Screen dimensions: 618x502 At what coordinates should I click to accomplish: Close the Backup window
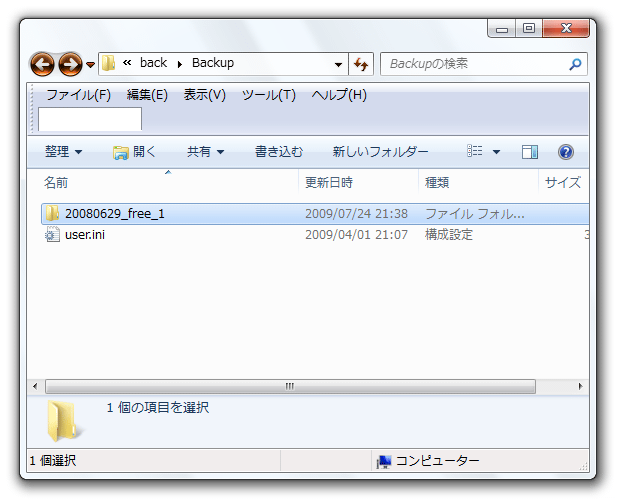point(566,28)
